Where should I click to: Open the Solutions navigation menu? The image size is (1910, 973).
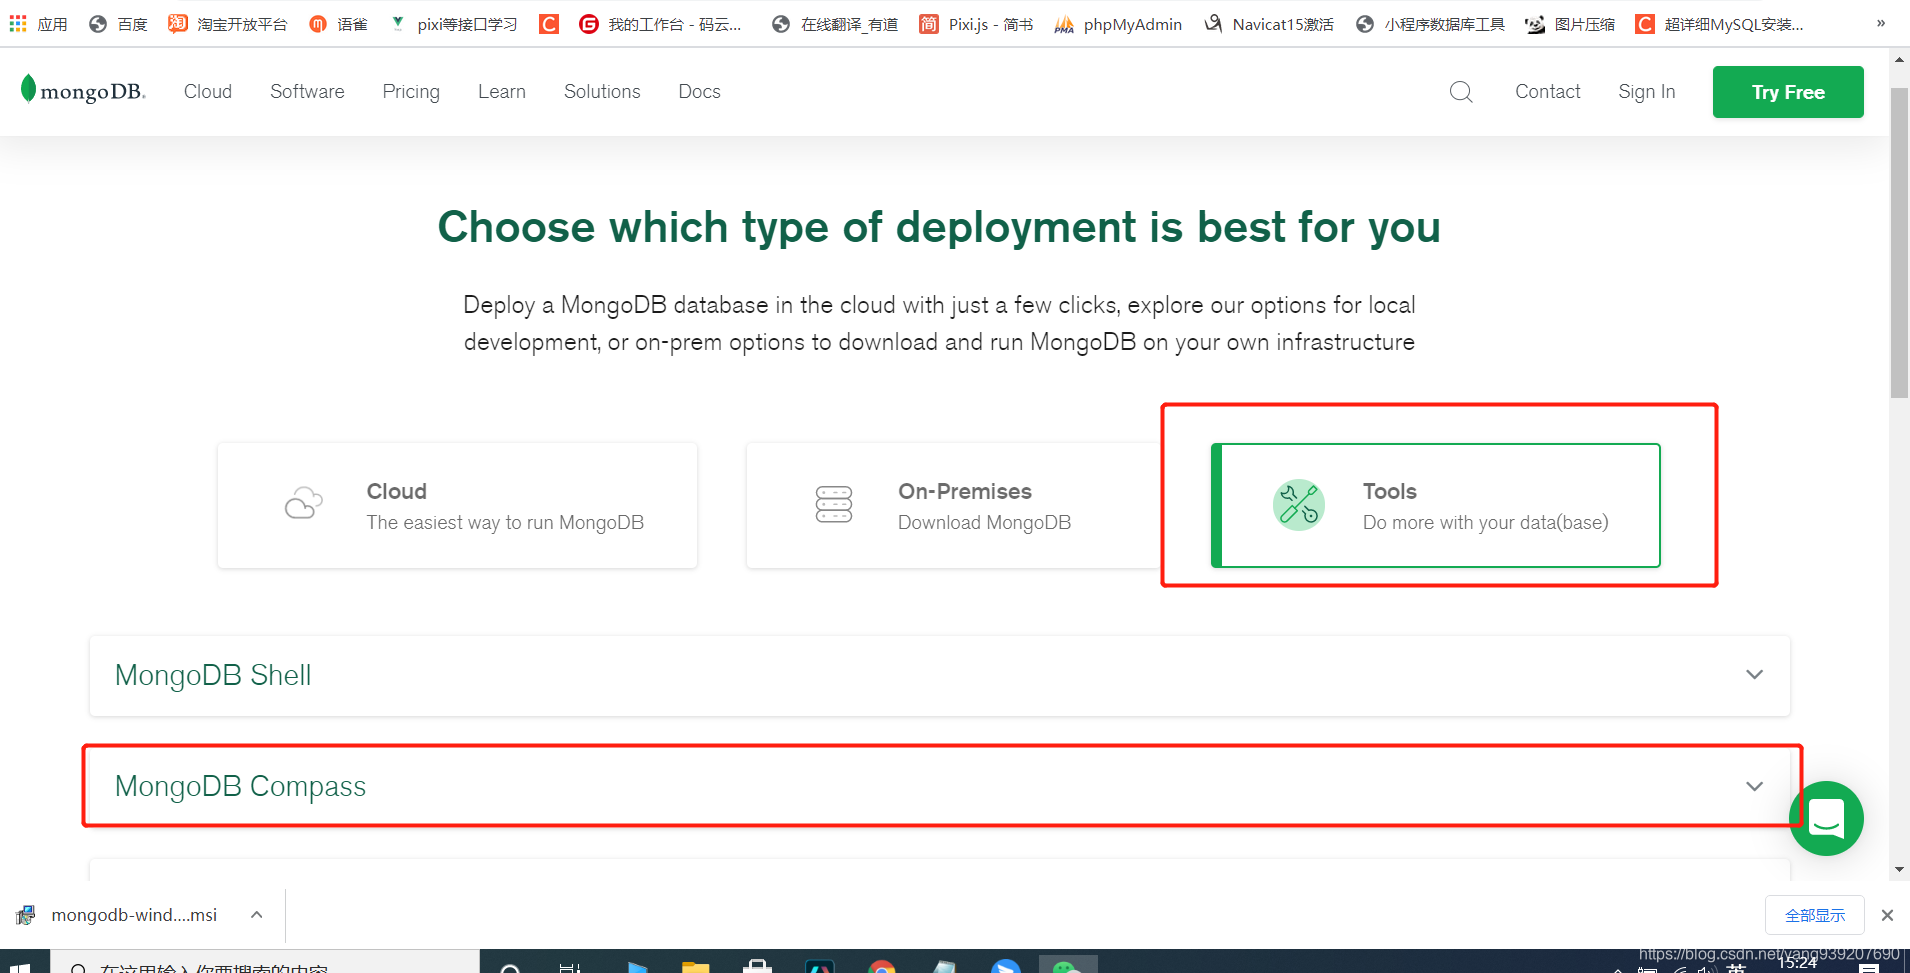tap(602, 92)
